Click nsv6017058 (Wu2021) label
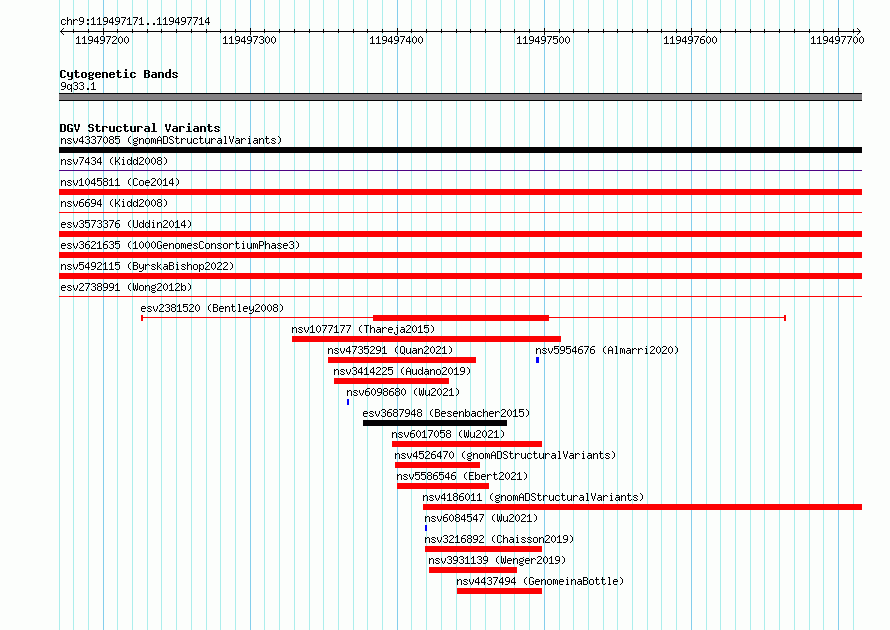Image resolution: width=890 pixels, height=630 pixels. pyautogui.click(x=448, y=434)
